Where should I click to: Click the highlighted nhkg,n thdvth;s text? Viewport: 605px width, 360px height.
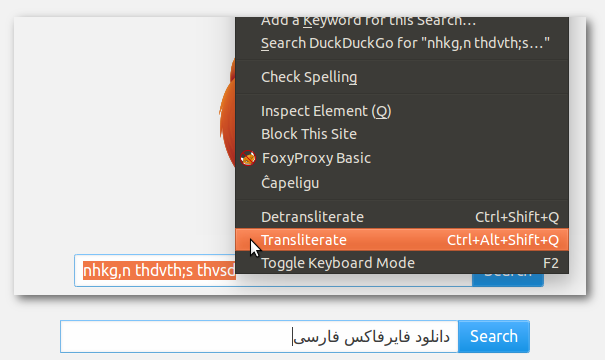[x=159, y=270]
